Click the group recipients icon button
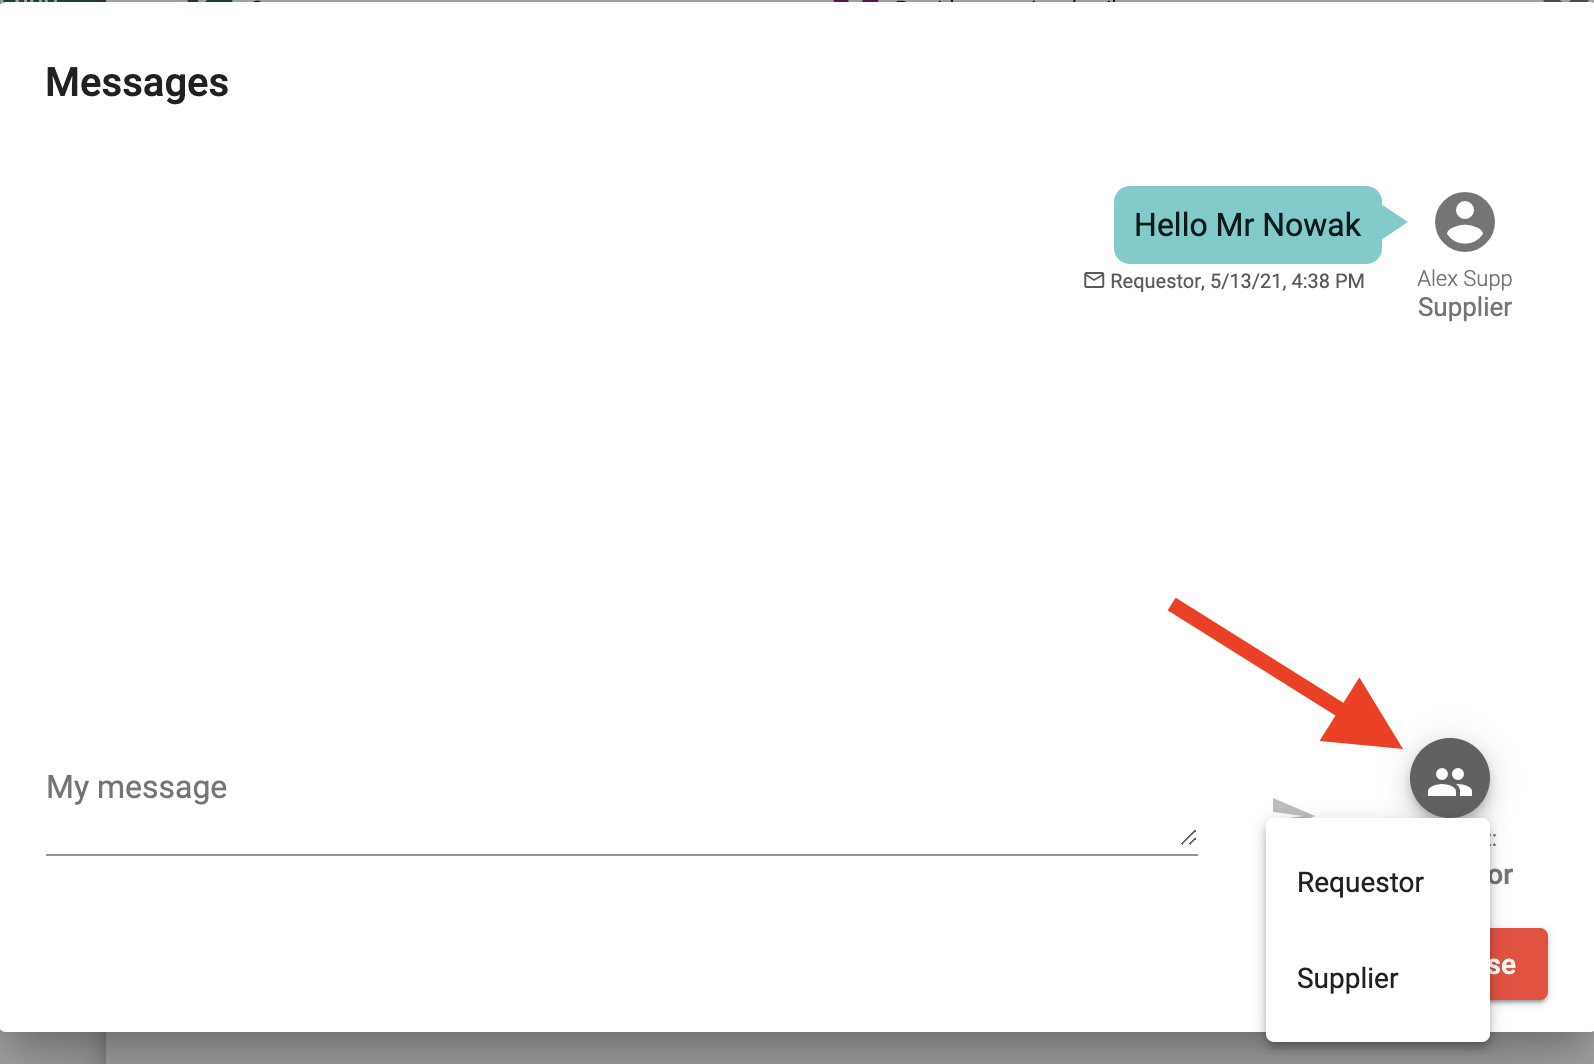This screenshot has width=1594, height=1064. point(1449,778)
